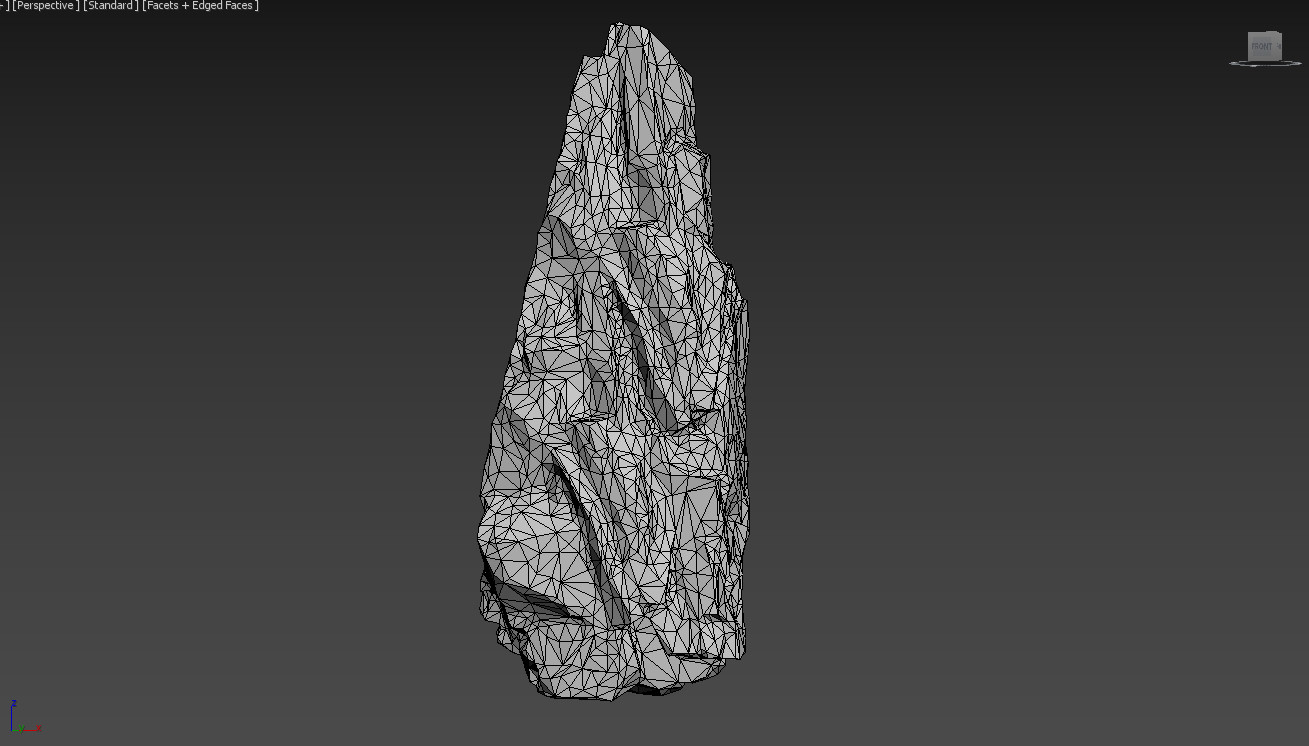This screenshot has height=746, width=1309.
Task: Click the FRONT face of the ViewCube
Action: pos(1264,45)
